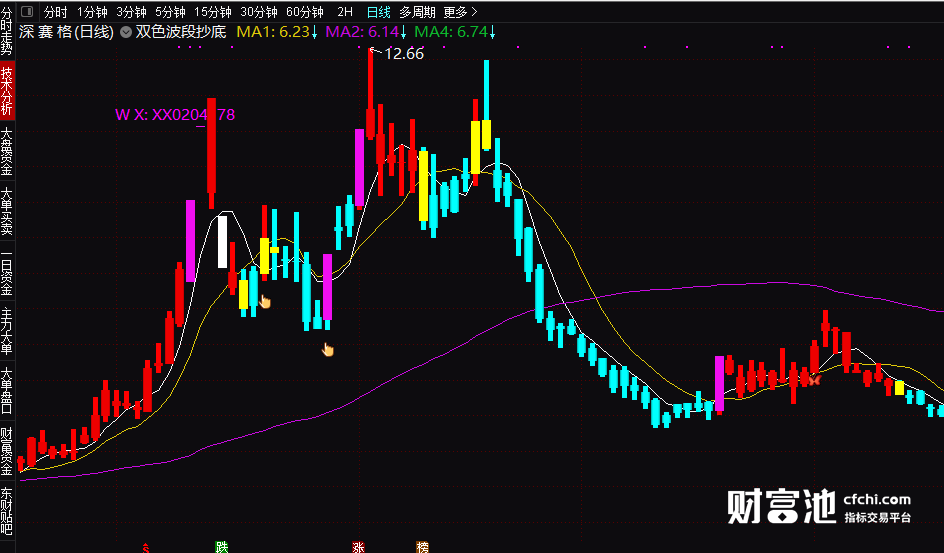Click the red 涨 marker at chart bottom
The image size is (944, 553).
coord(358,547)
